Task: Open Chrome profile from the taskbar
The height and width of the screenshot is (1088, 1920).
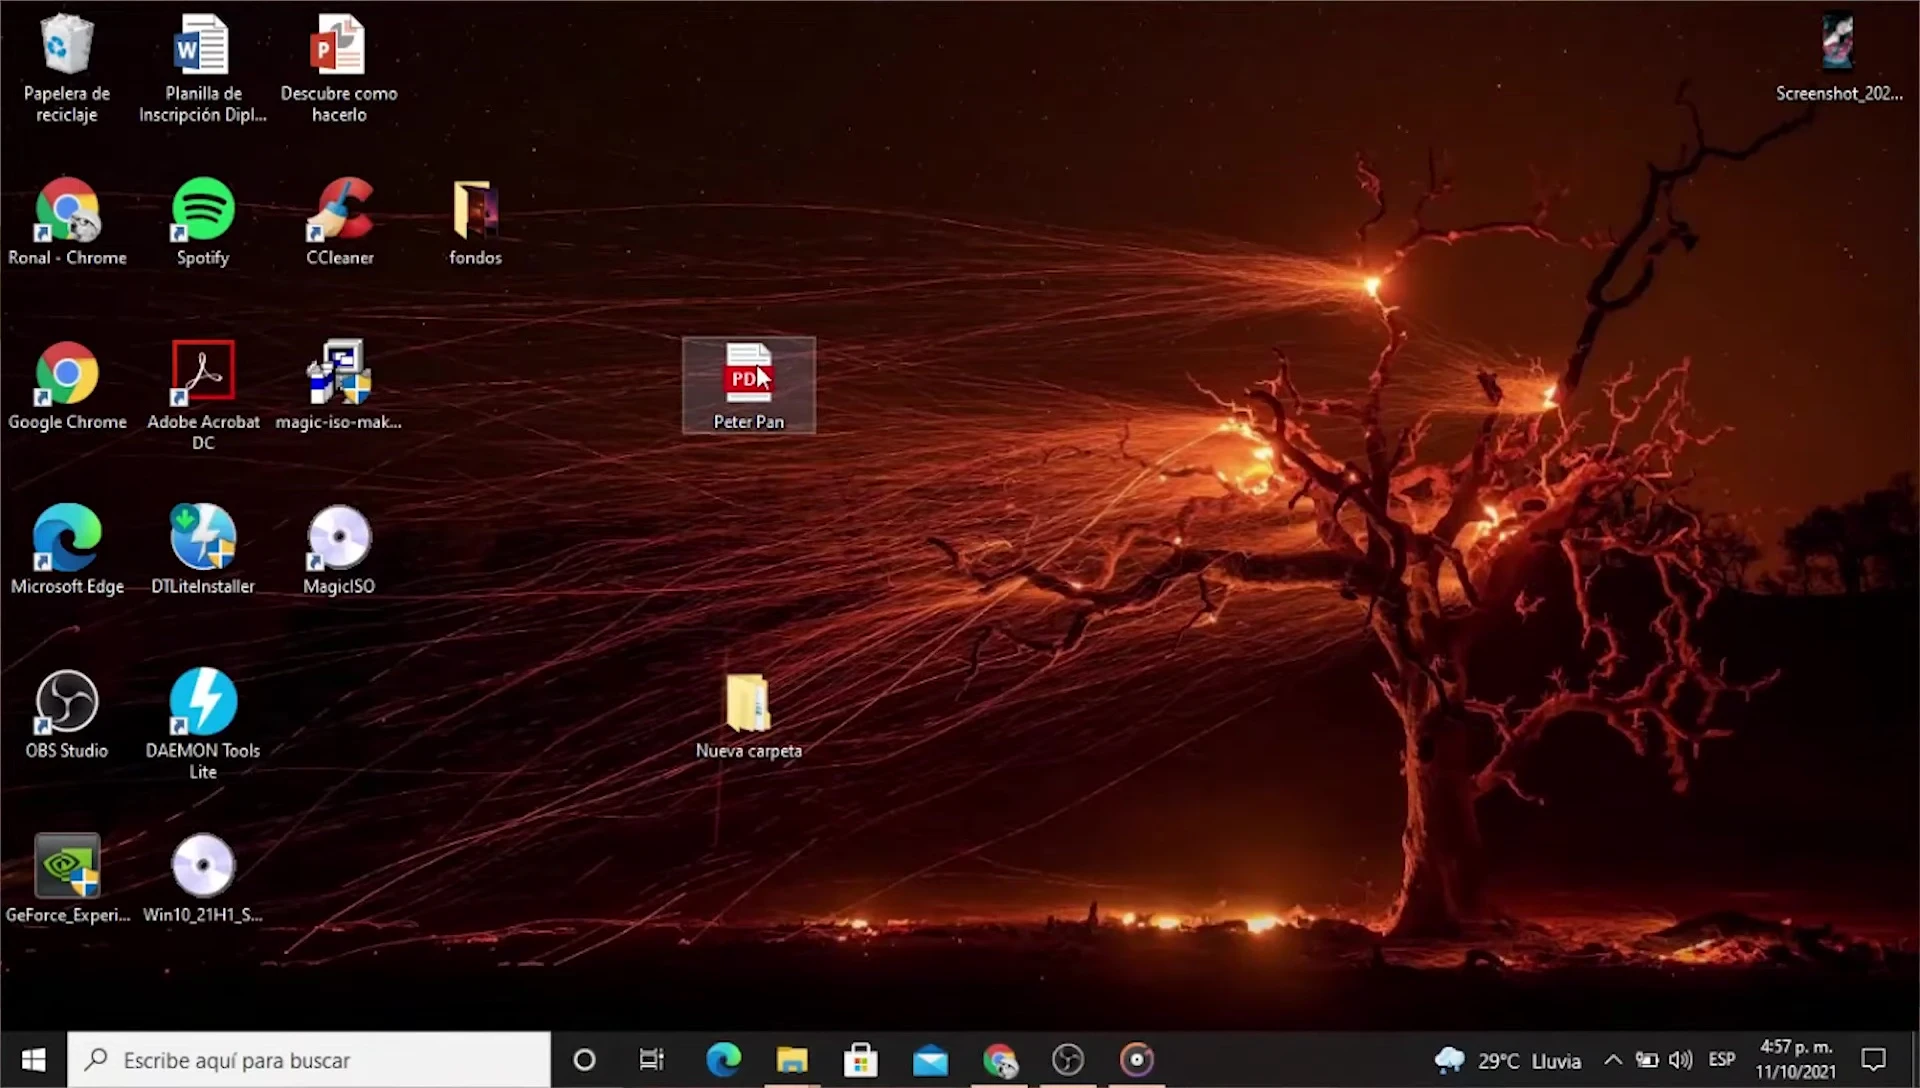Action: point(999,1060)
